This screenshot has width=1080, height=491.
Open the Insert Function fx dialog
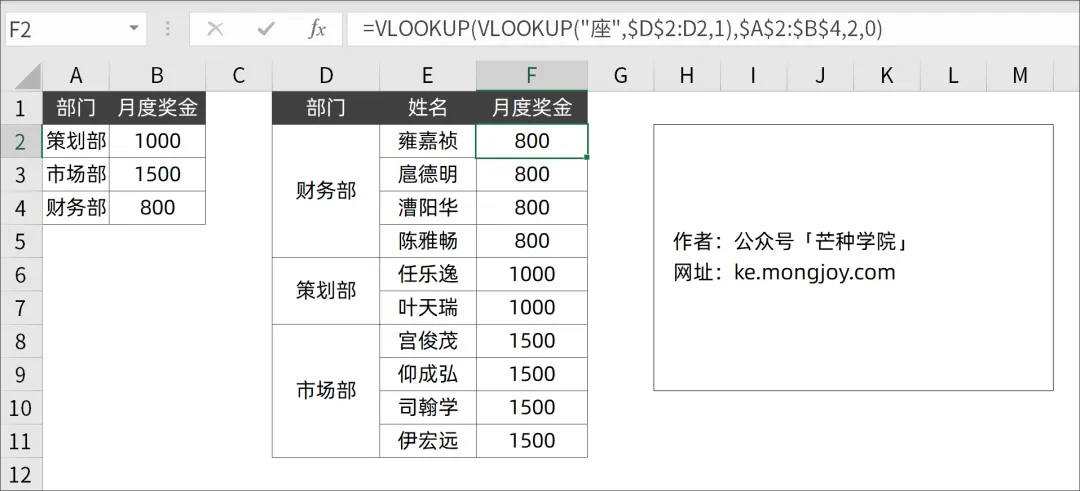(x=317, y=29)
